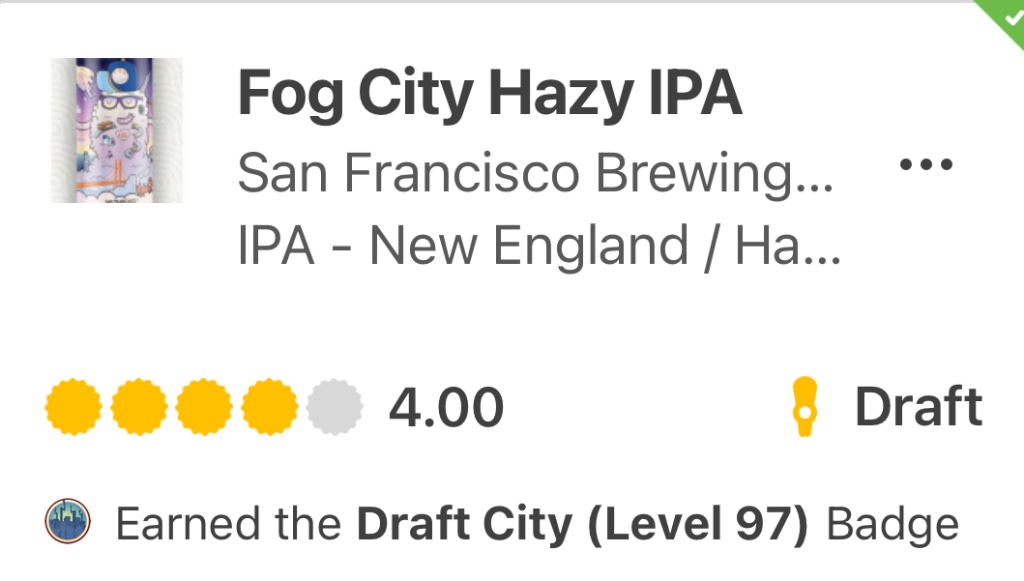Select the first yellow rating cap
The width and height of the screenshot is (1024, 581).
click(x=74, y=408)
